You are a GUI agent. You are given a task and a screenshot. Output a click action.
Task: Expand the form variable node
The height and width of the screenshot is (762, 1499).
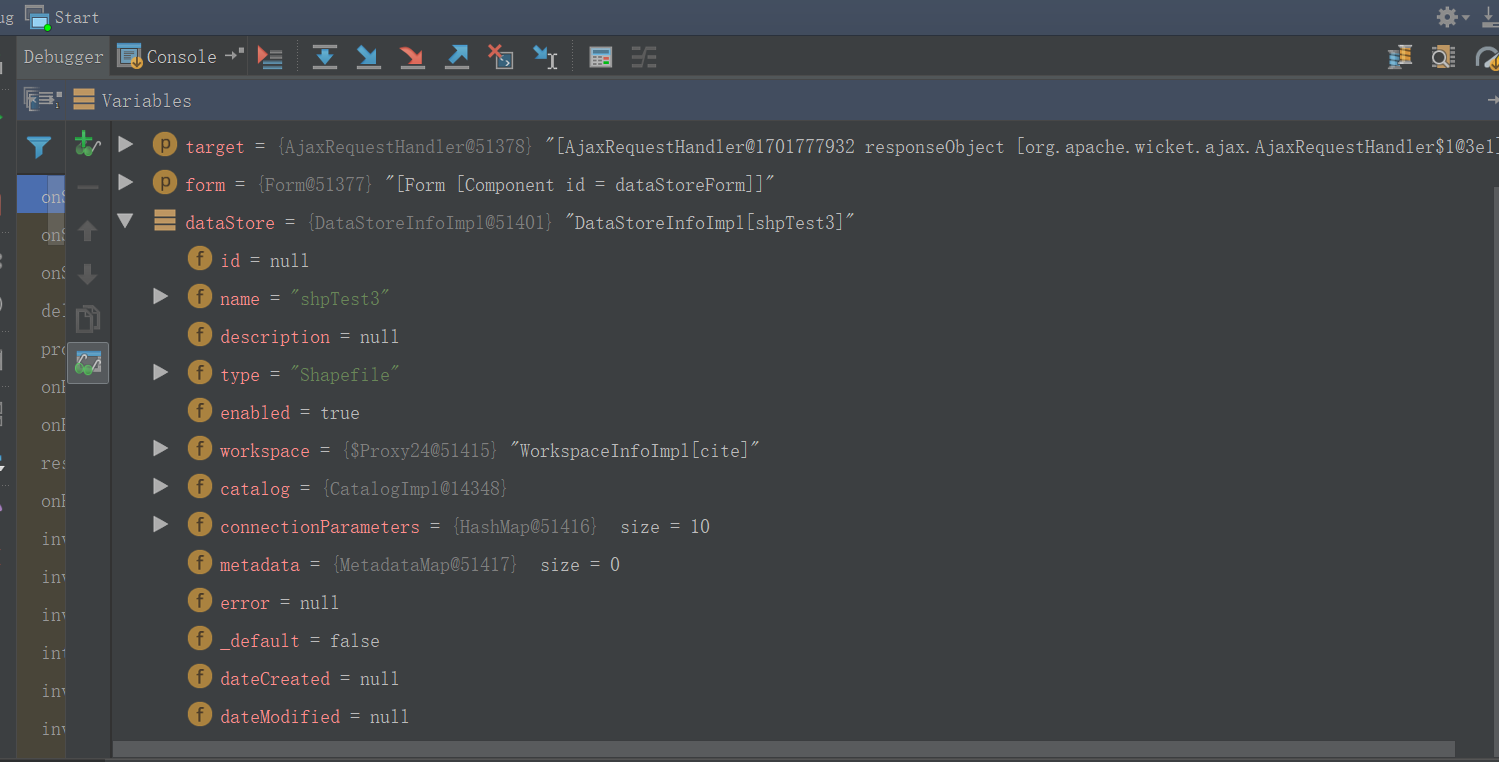(x=125, y=183)
